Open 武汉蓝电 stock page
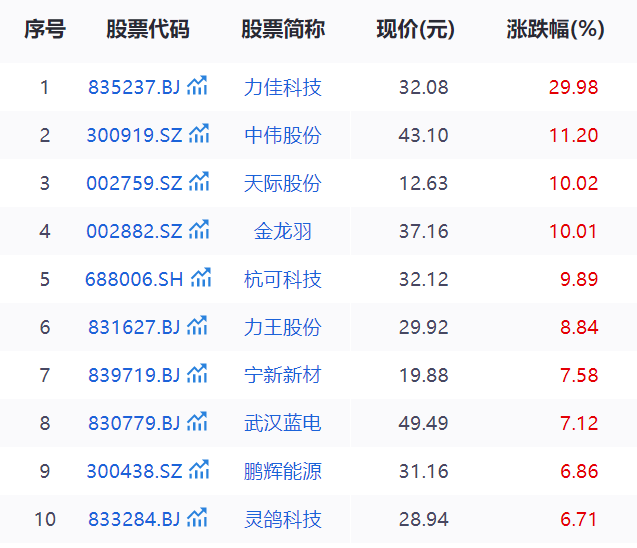Screen dimensions: 637x548 click(283, 423)
